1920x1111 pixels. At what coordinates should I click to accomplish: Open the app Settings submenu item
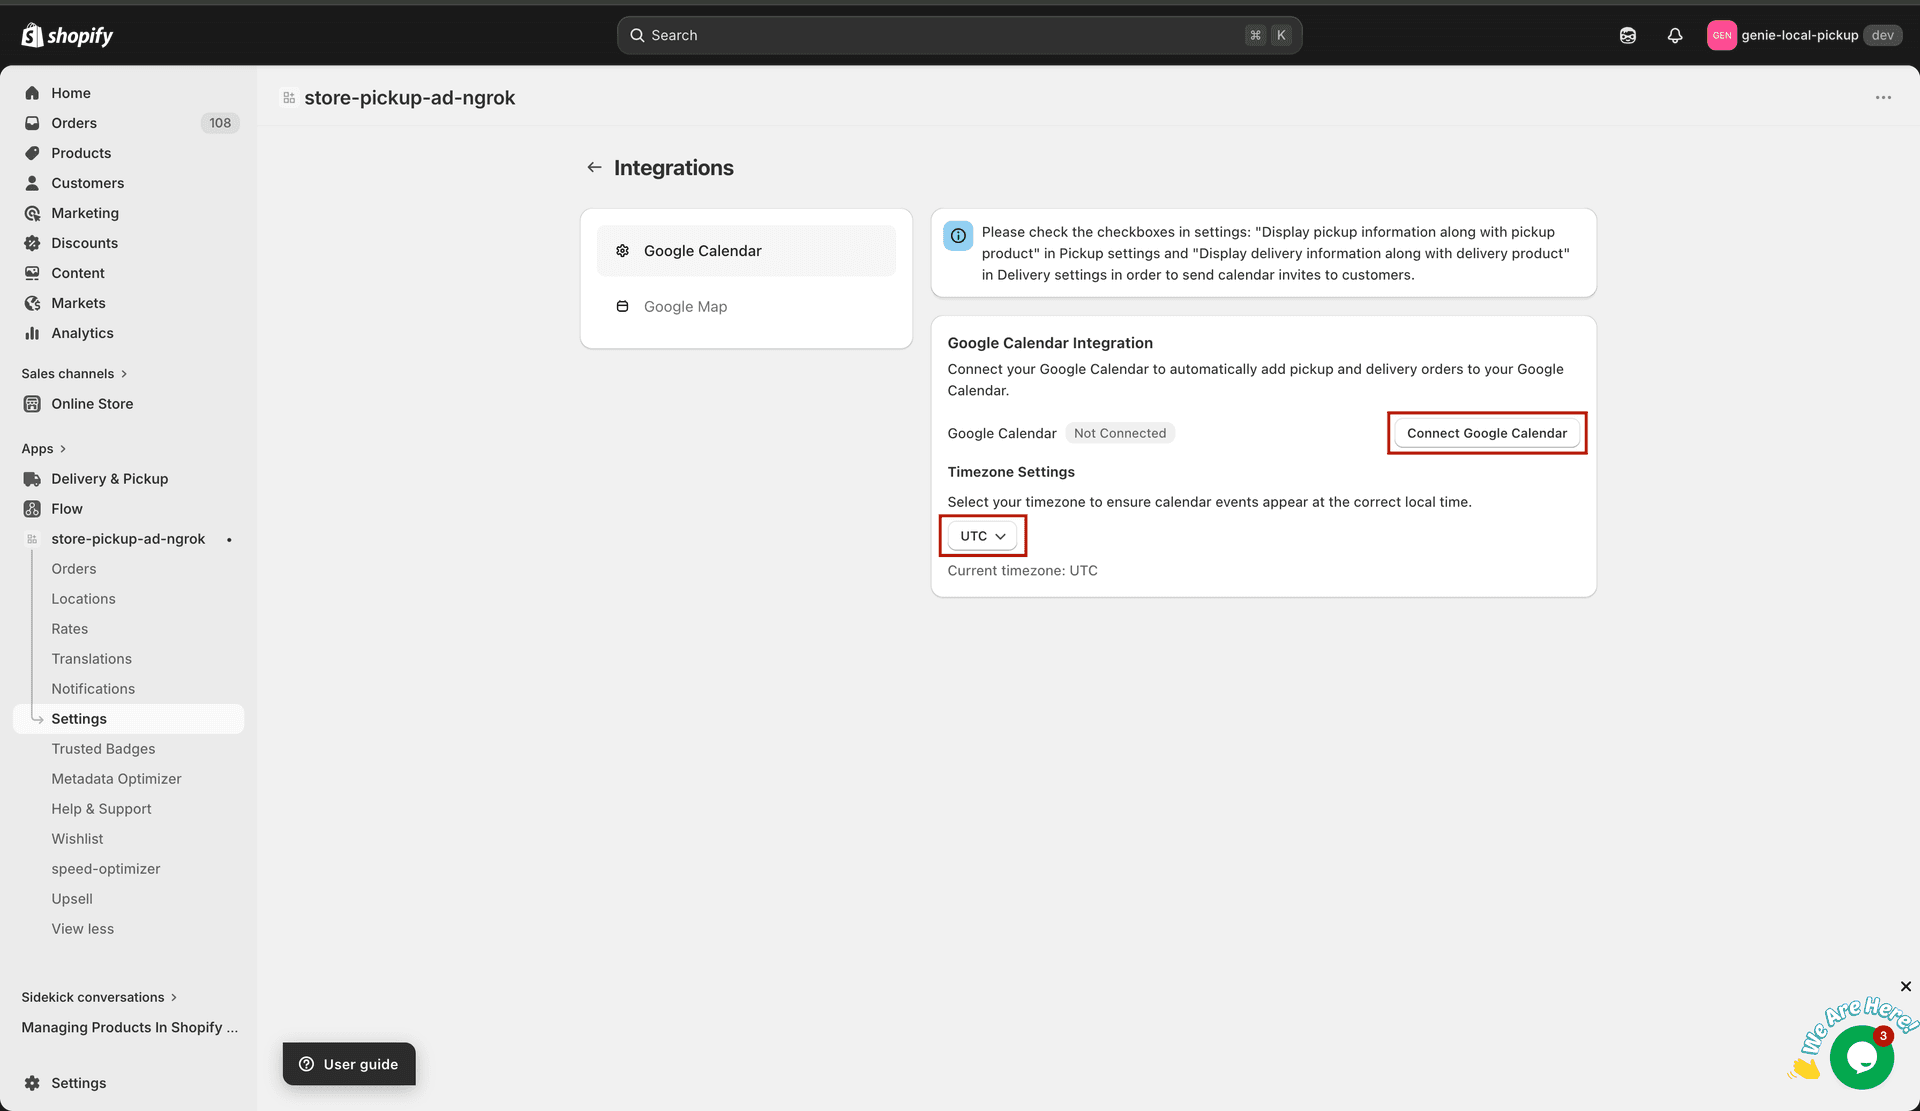[x=129, y=719]
